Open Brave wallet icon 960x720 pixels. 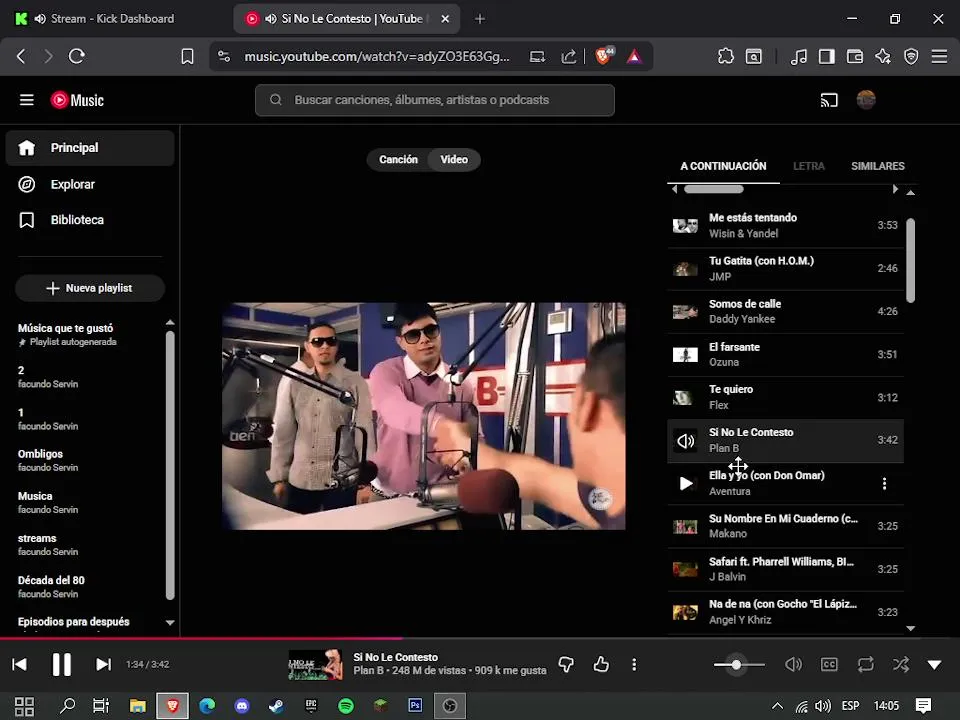click(854, 56)
